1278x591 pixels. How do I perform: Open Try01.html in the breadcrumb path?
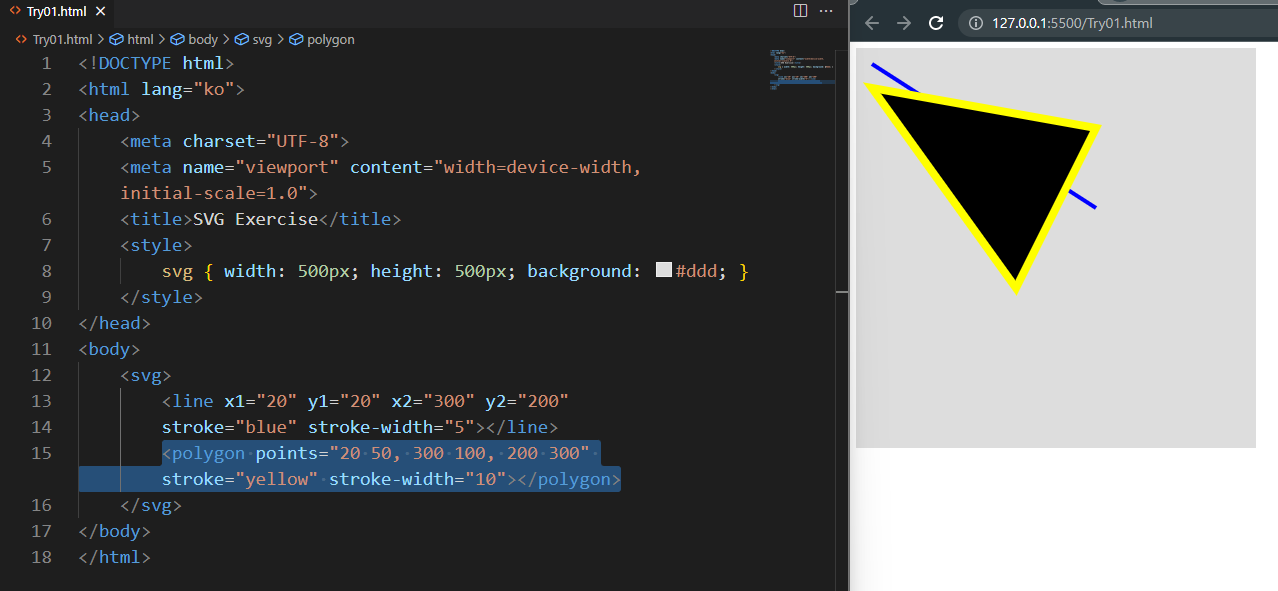54,40
